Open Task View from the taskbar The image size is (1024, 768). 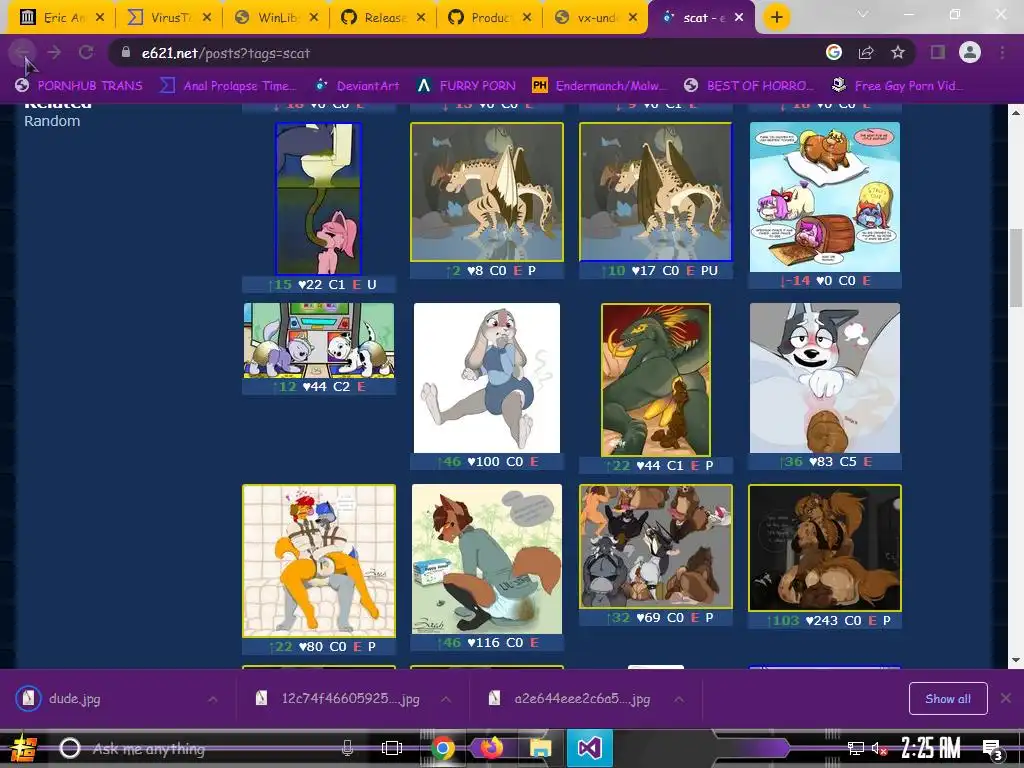tap(392, 748)
